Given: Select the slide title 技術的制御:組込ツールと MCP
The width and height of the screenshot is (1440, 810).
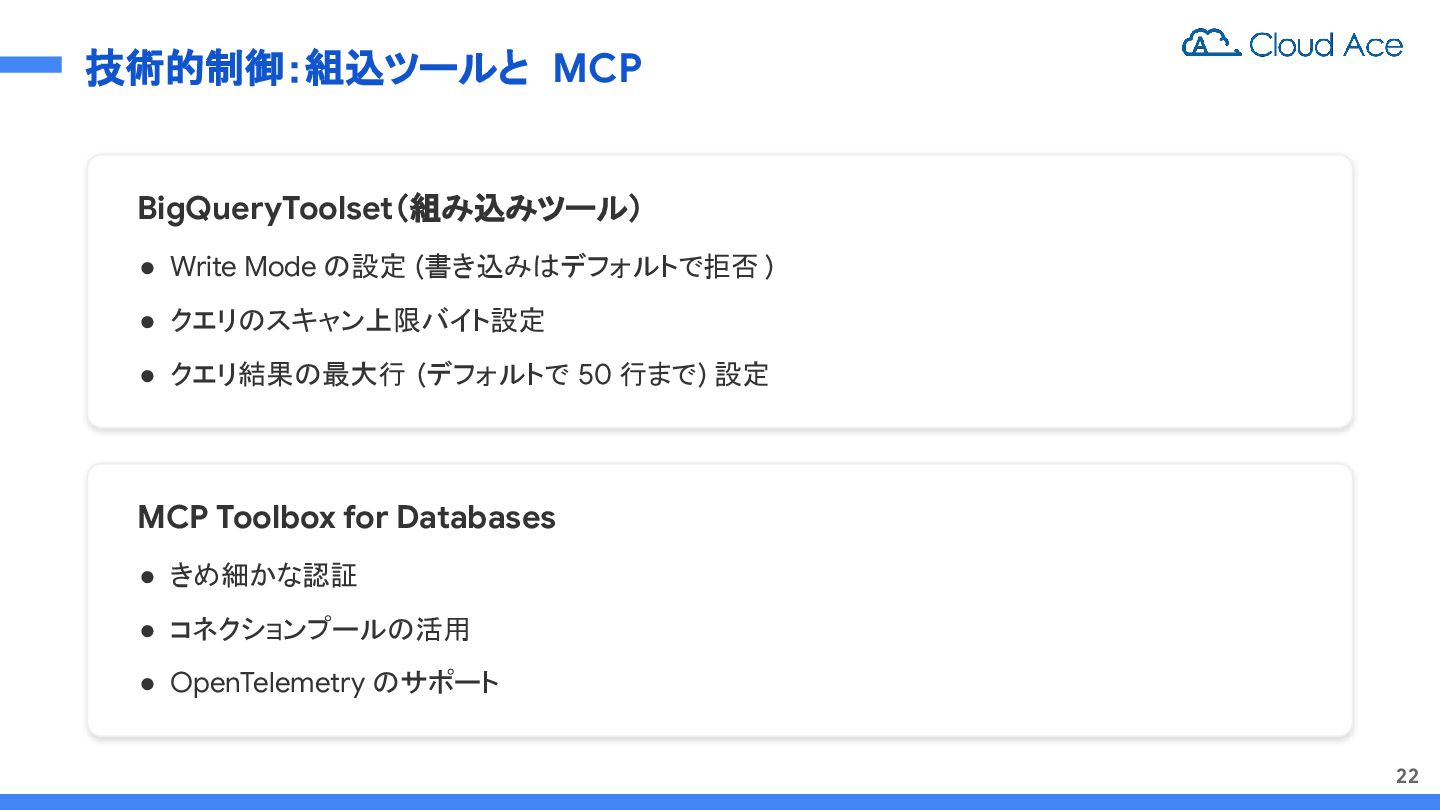Looking at the screenshot, I should coord(363,69).
